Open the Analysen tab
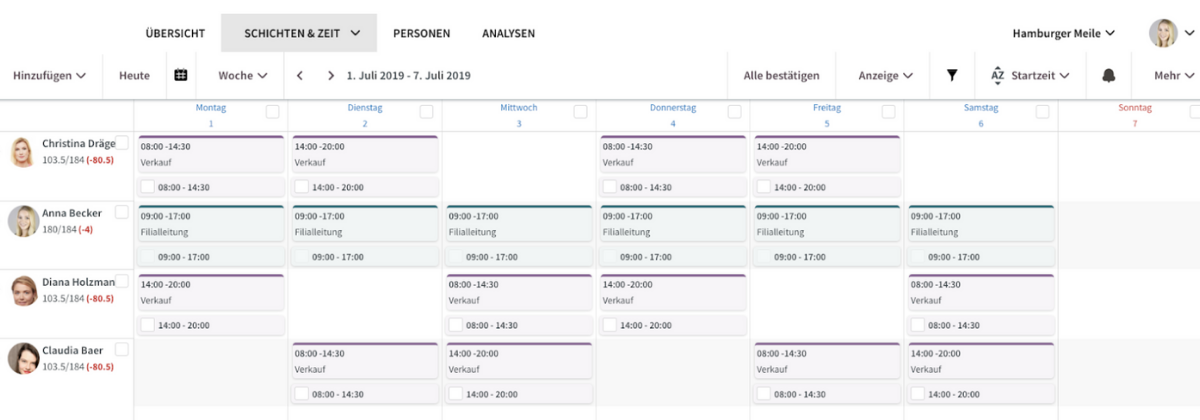The image size is (1200, 420). point(508,33)
